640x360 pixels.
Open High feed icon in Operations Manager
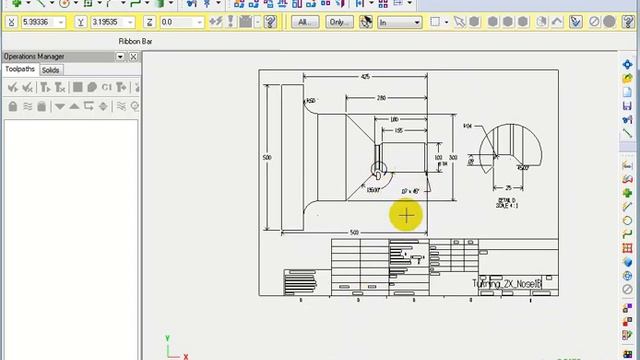121,87
